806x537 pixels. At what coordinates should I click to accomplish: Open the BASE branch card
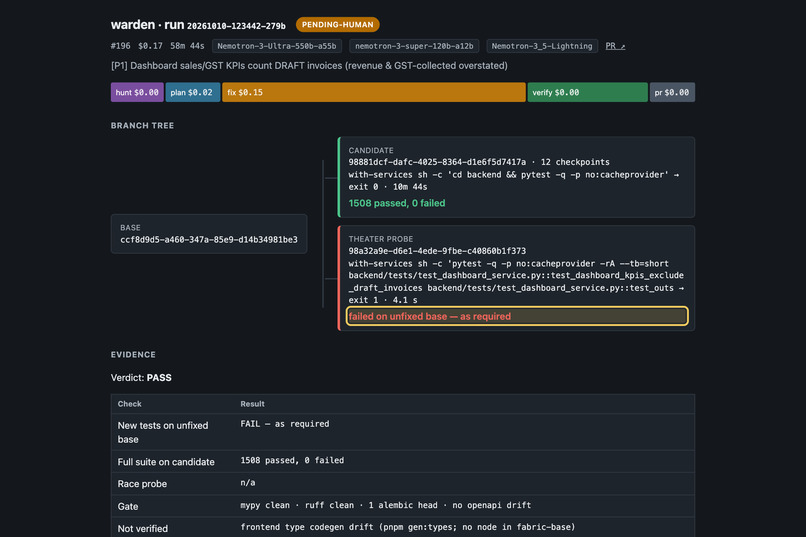pos(209,234)
